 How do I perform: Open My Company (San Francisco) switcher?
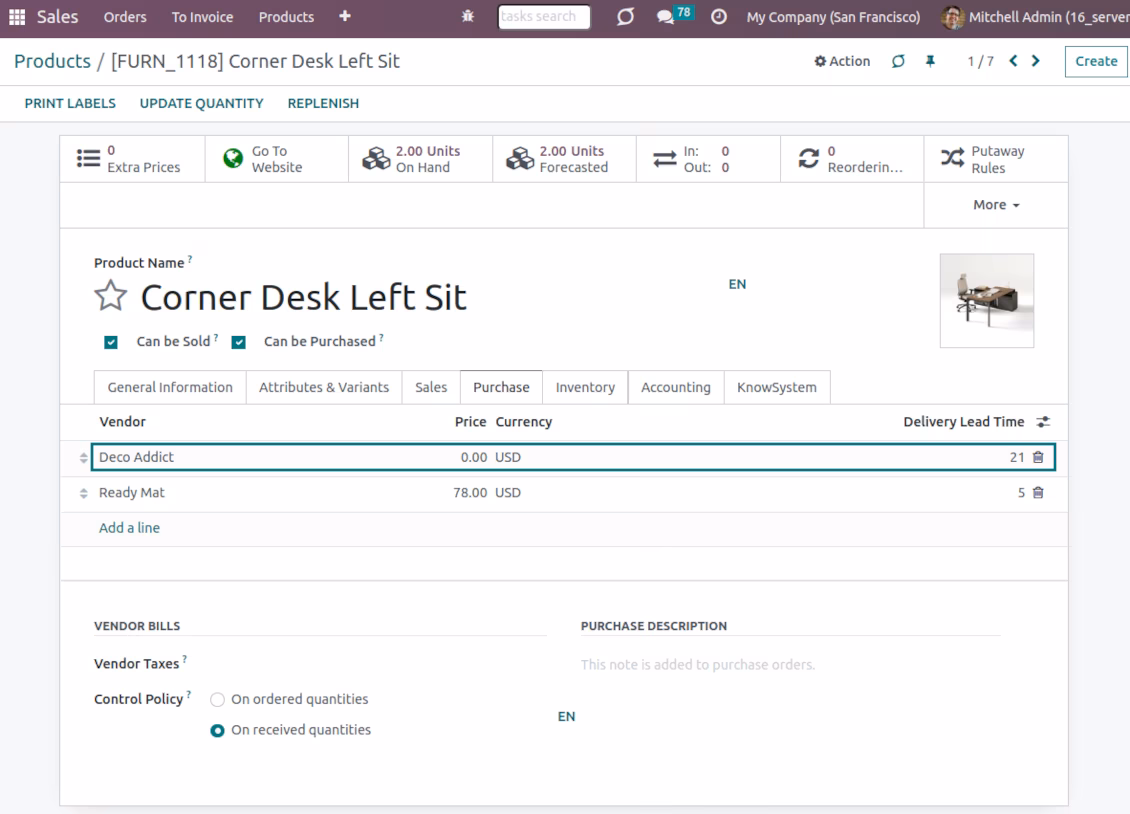(x=833, y=17)
